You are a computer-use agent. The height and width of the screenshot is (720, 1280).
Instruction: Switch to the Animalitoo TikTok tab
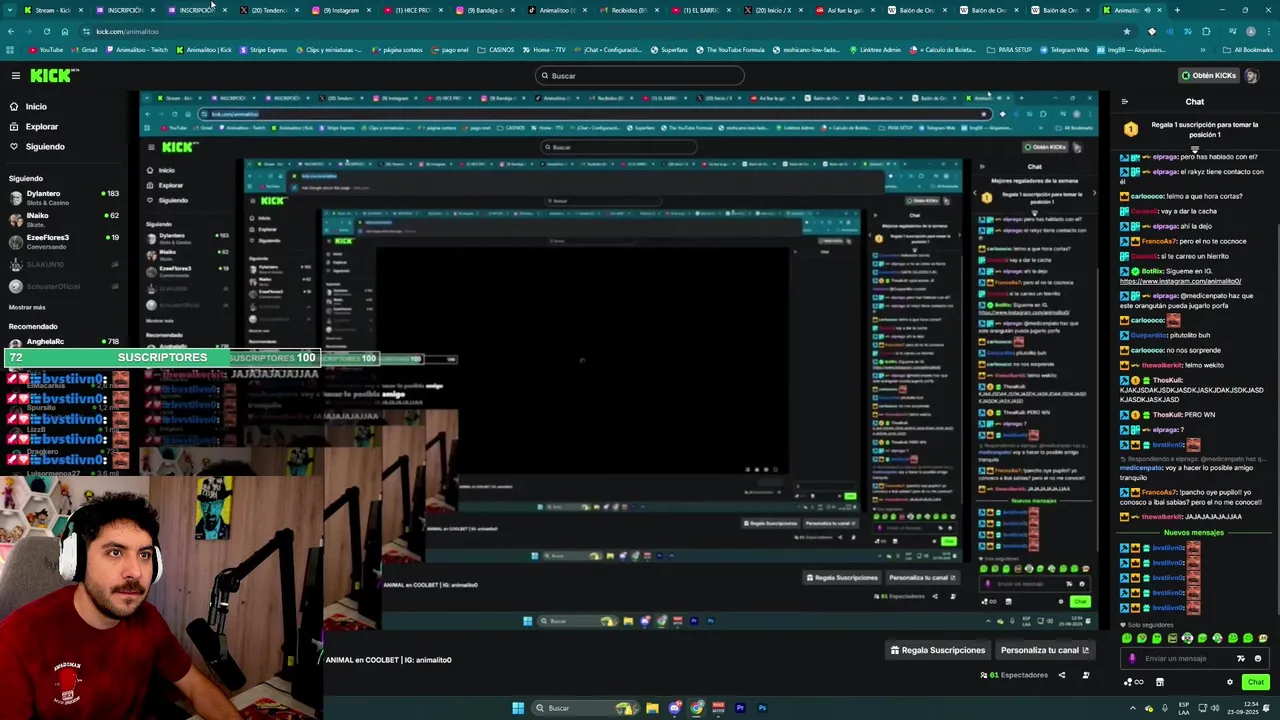556,10
